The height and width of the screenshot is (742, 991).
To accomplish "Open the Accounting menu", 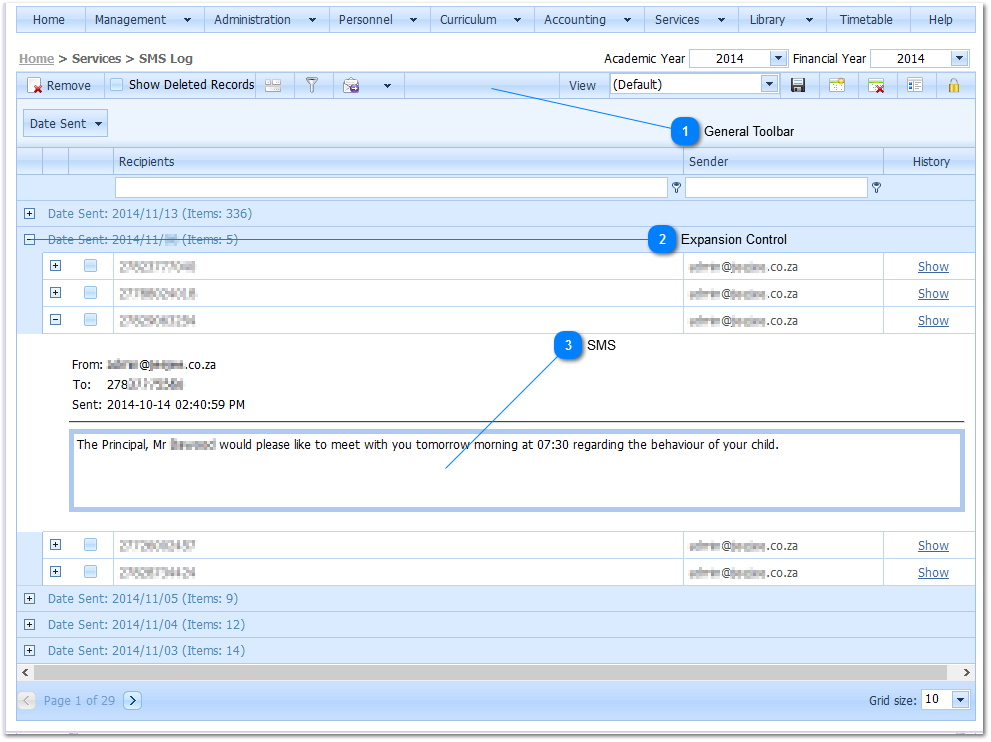I will coord(588,20).
